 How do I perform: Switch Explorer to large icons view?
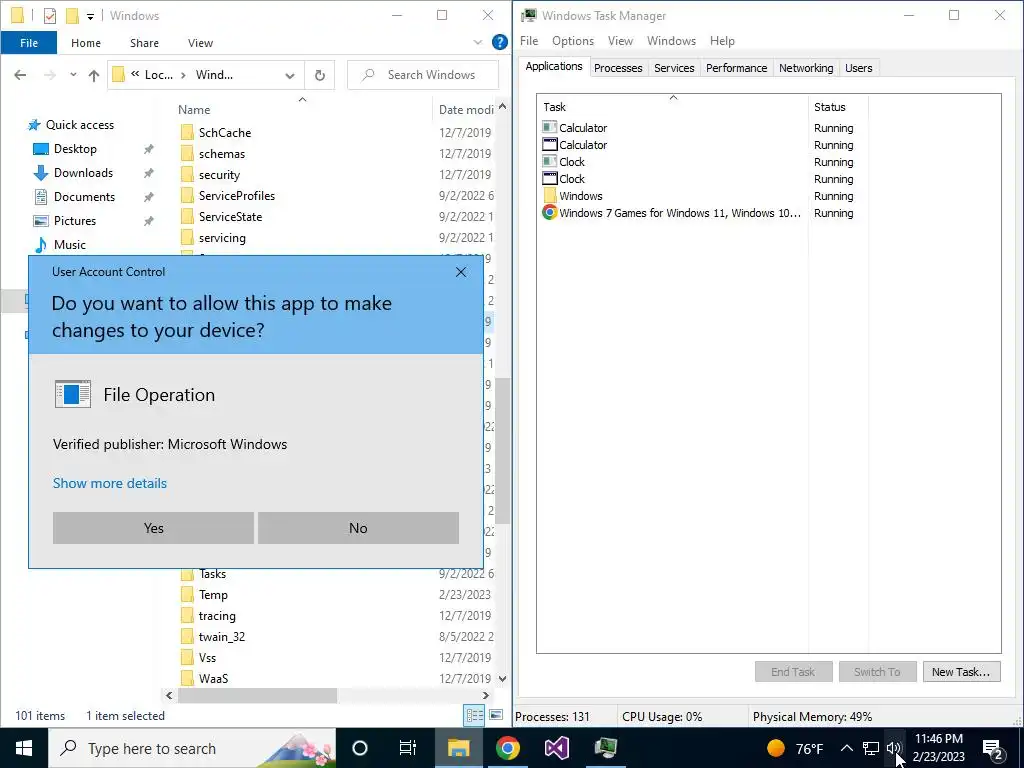click(496, 716)
